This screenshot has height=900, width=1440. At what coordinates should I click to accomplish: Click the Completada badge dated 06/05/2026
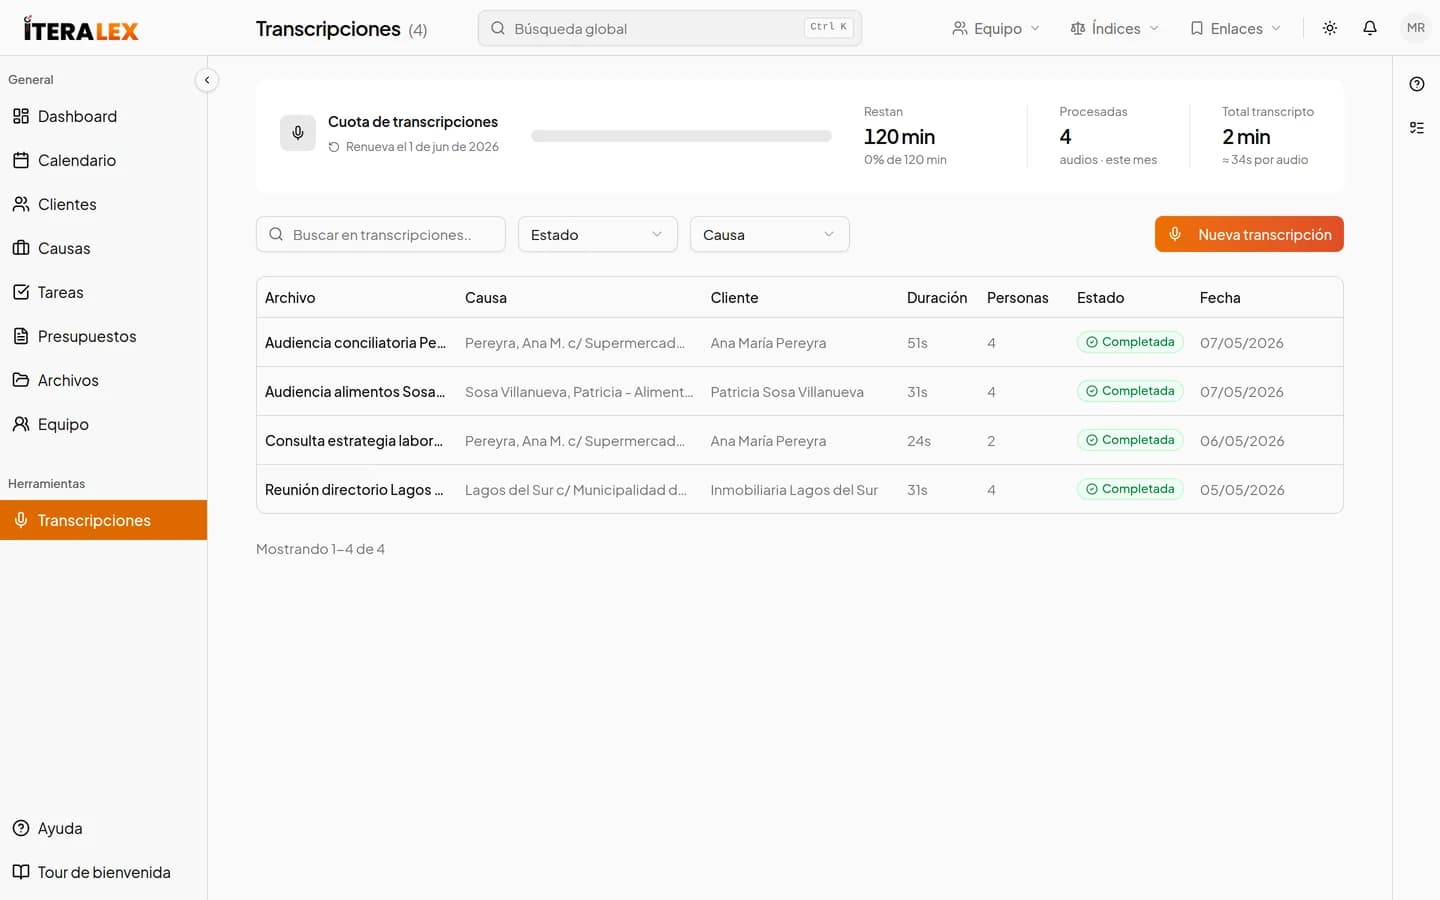coord(1130,440)
